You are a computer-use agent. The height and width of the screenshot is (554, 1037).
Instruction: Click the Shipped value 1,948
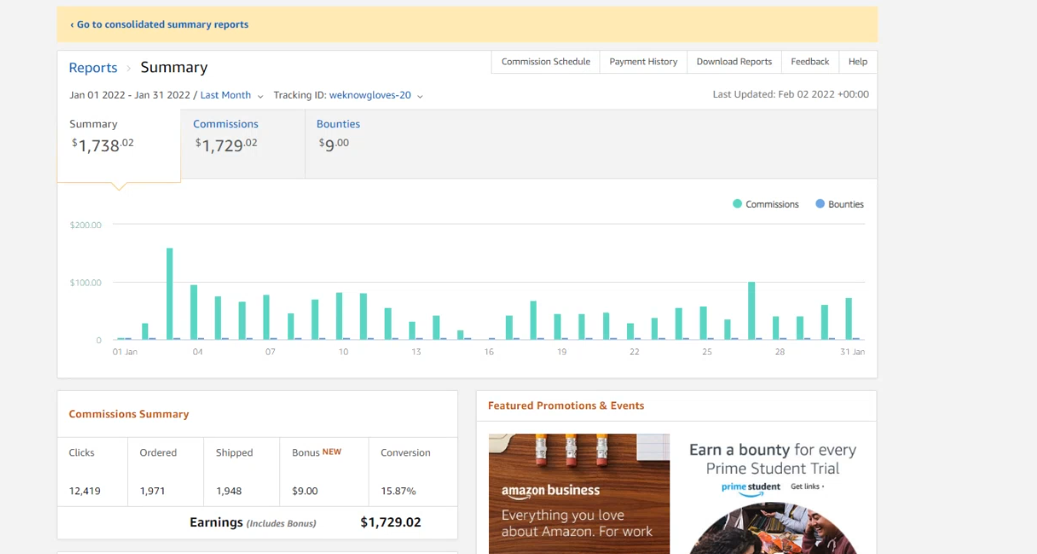pyautogui.click(x=229, y=491)
